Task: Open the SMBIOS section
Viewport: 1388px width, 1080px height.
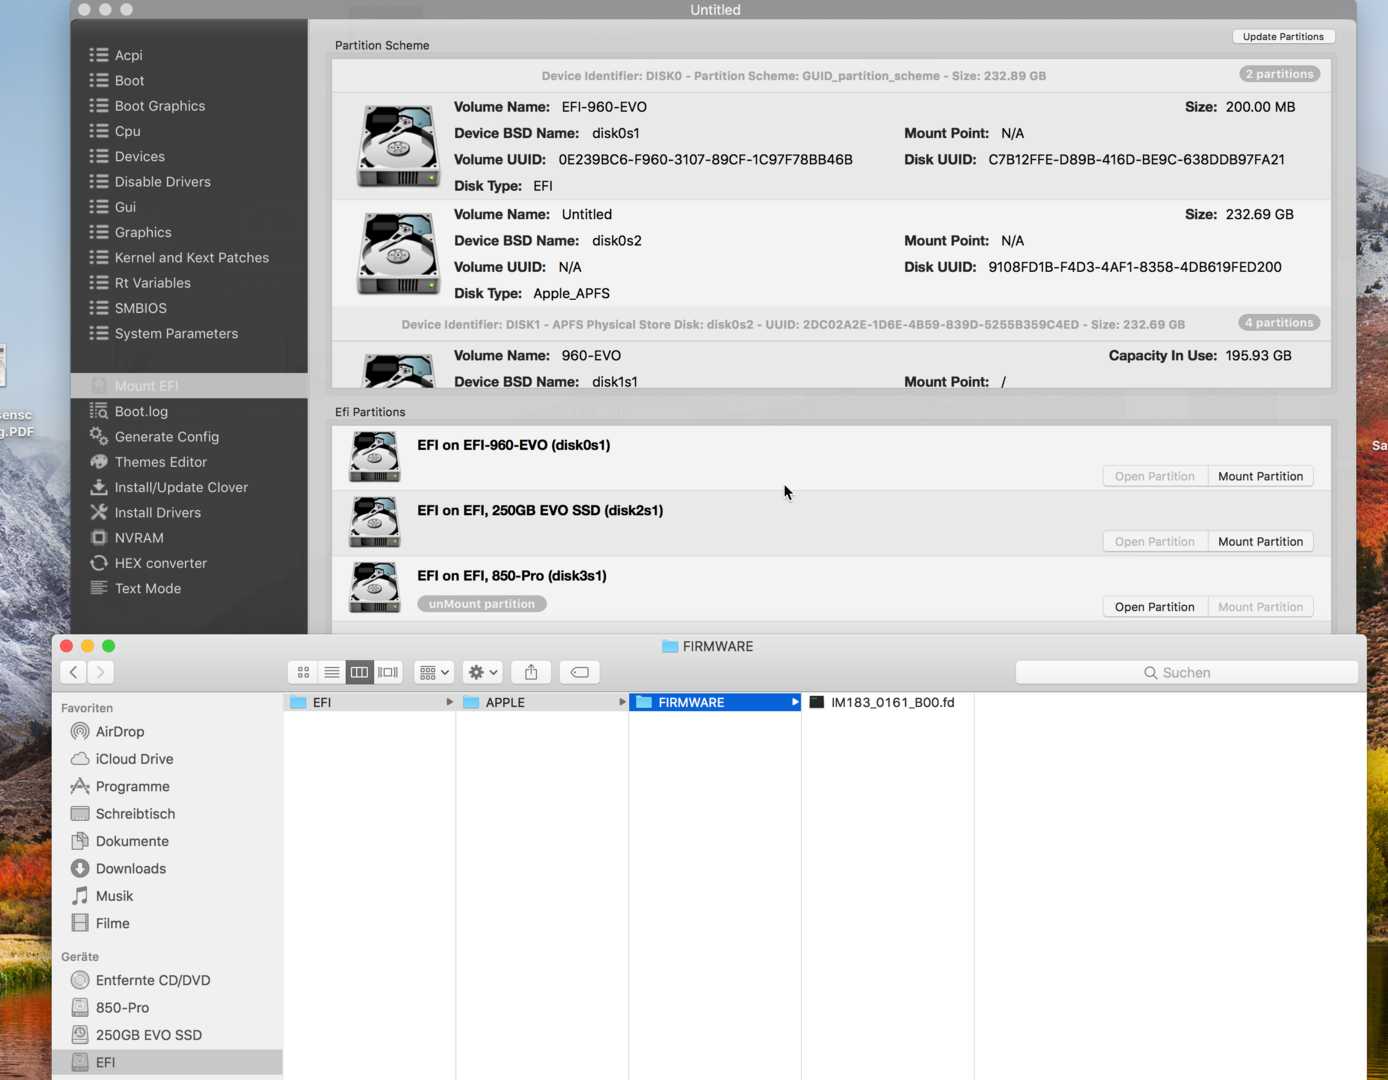Action: point(140,308)
